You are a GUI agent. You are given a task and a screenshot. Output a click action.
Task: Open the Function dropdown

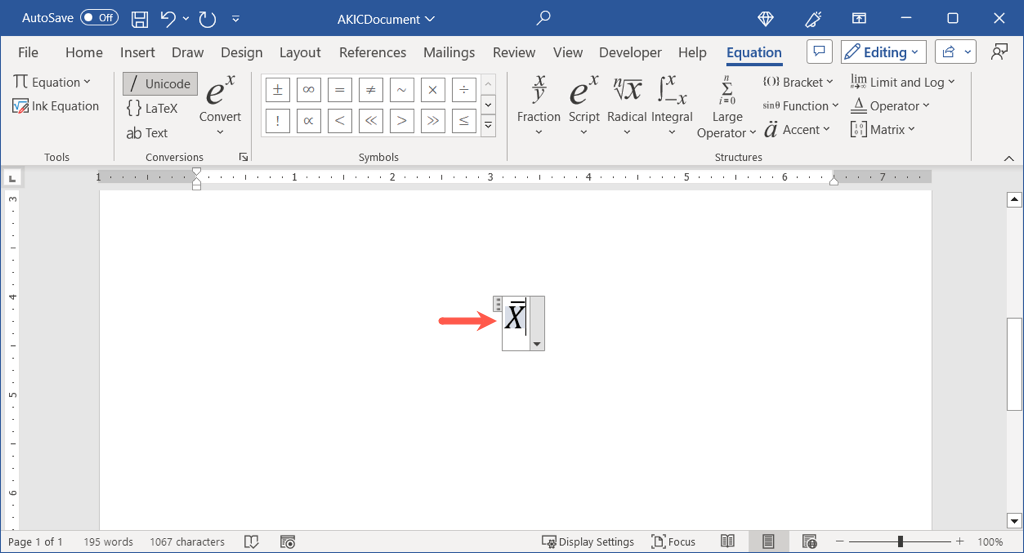(800, 105)
